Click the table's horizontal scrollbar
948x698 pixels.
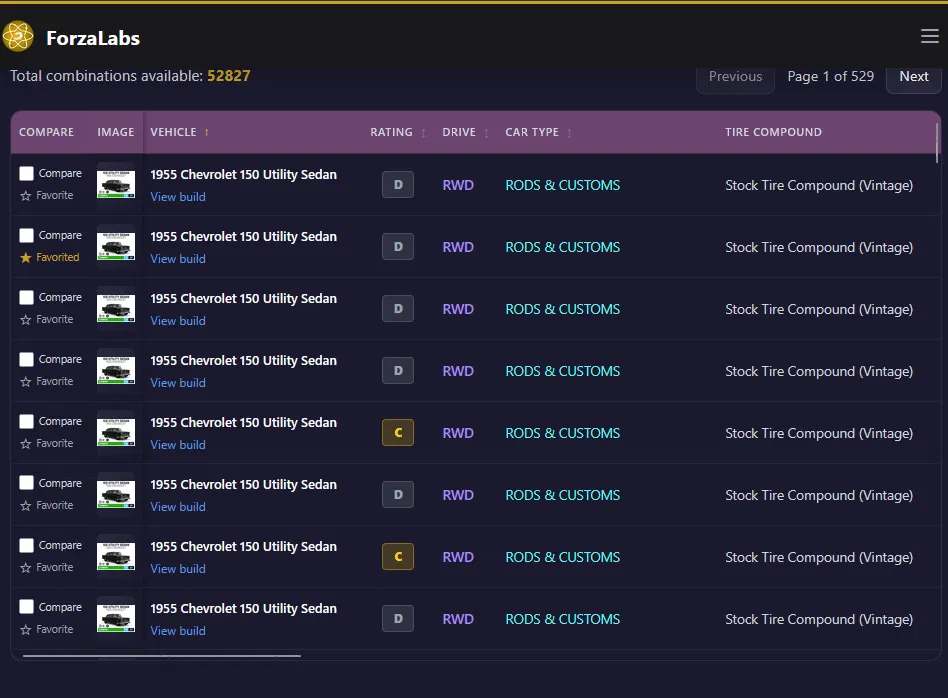[x=162, y=656]
